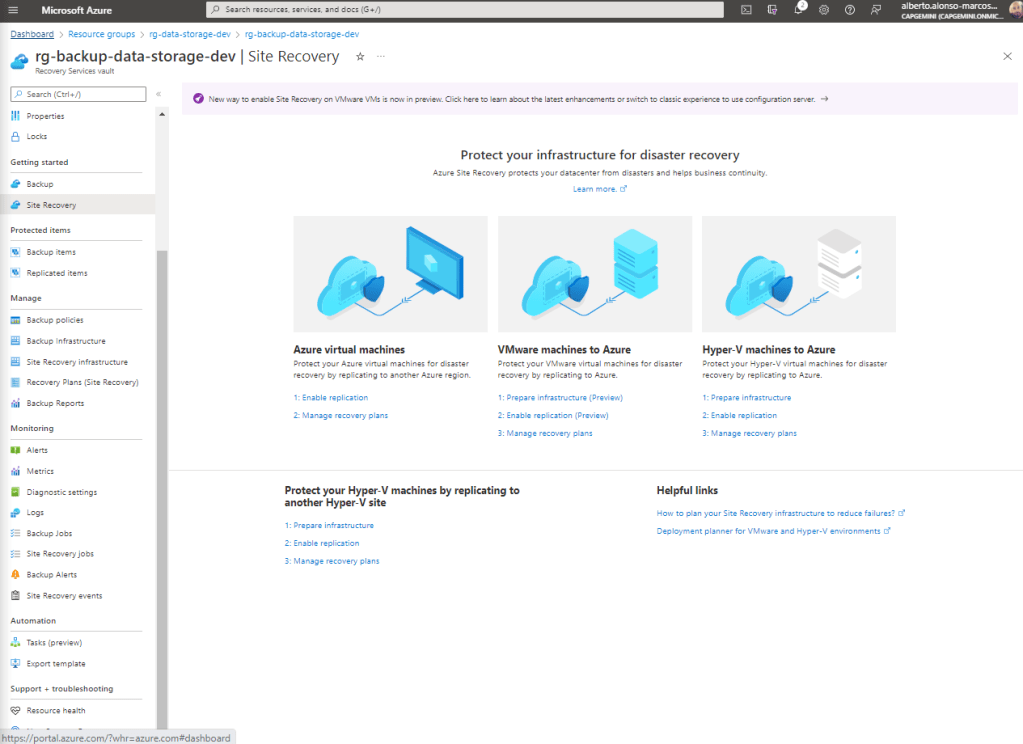Screen dimensions: 1023x744
Task: Click Enable replication under Azure virtual machines
Action: [330, 398]
